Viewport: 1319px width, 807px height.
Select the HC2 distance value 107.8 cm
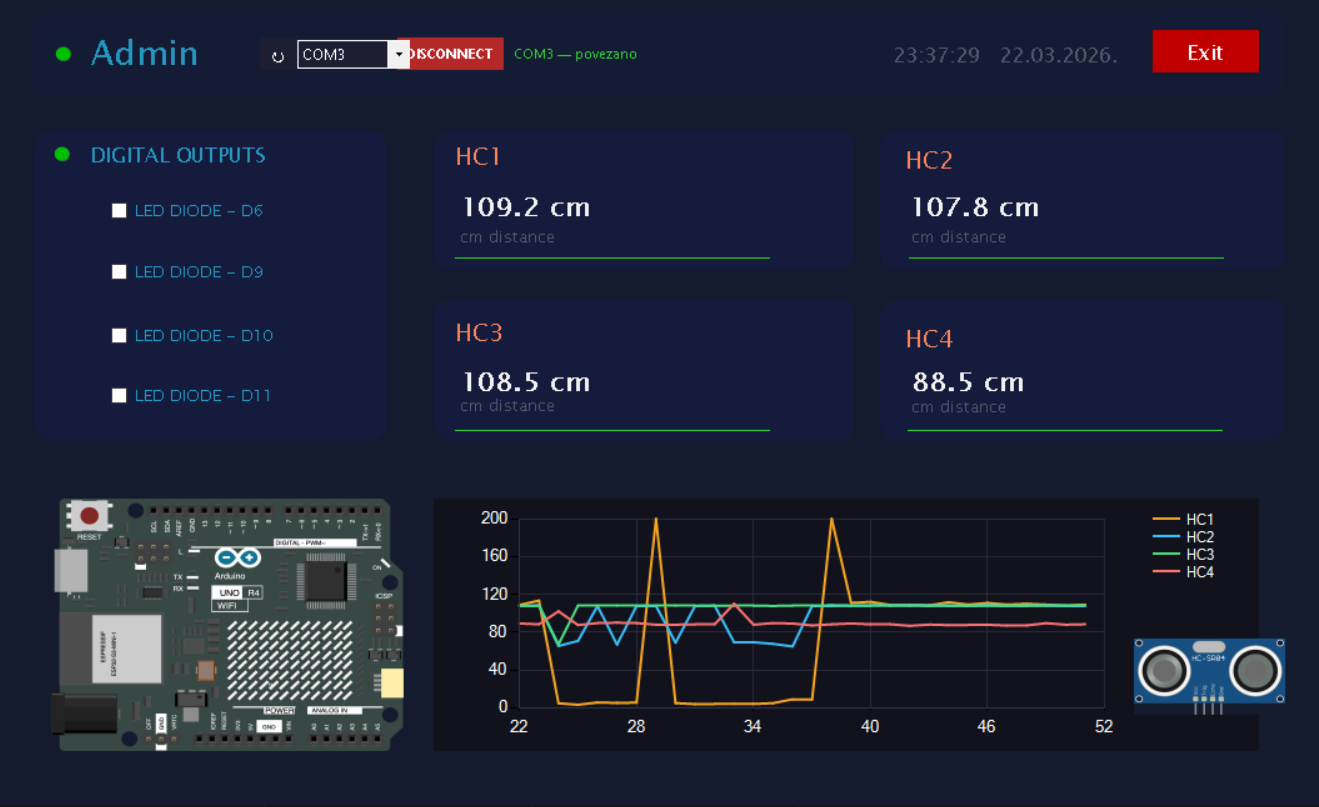tap(975, 207)
